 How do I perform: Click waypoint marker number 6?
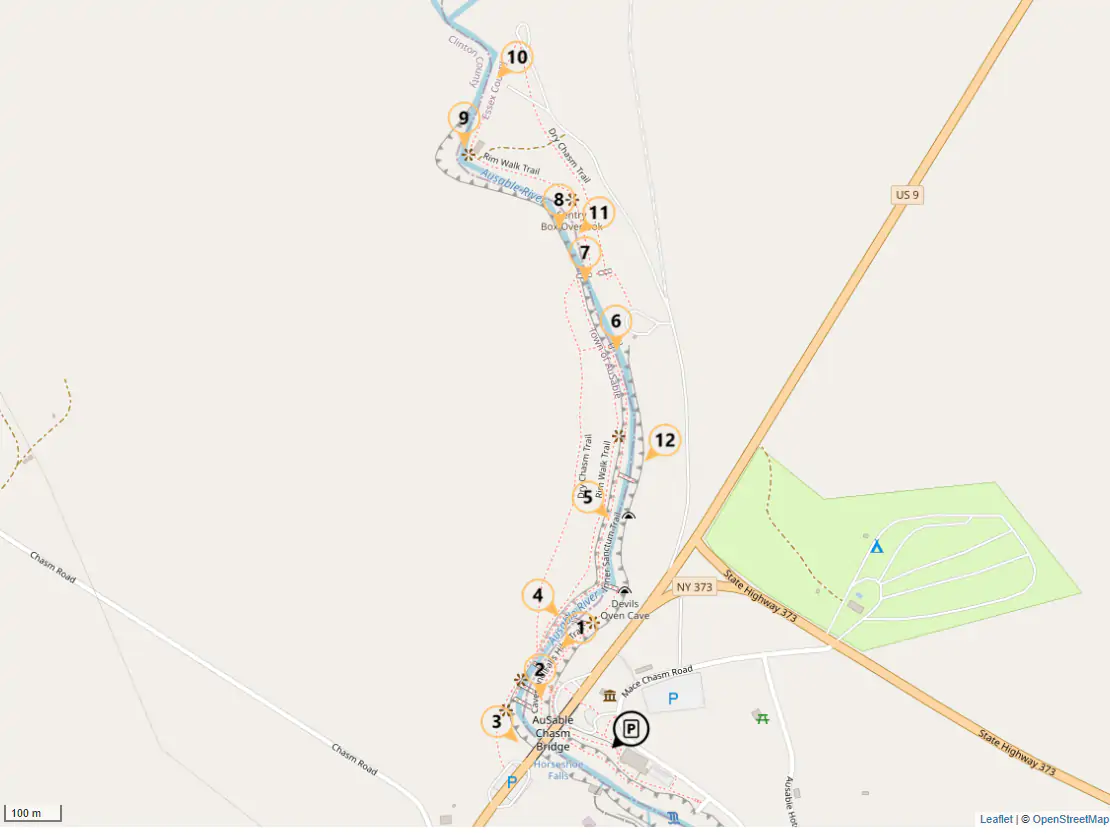pos(616,323)
